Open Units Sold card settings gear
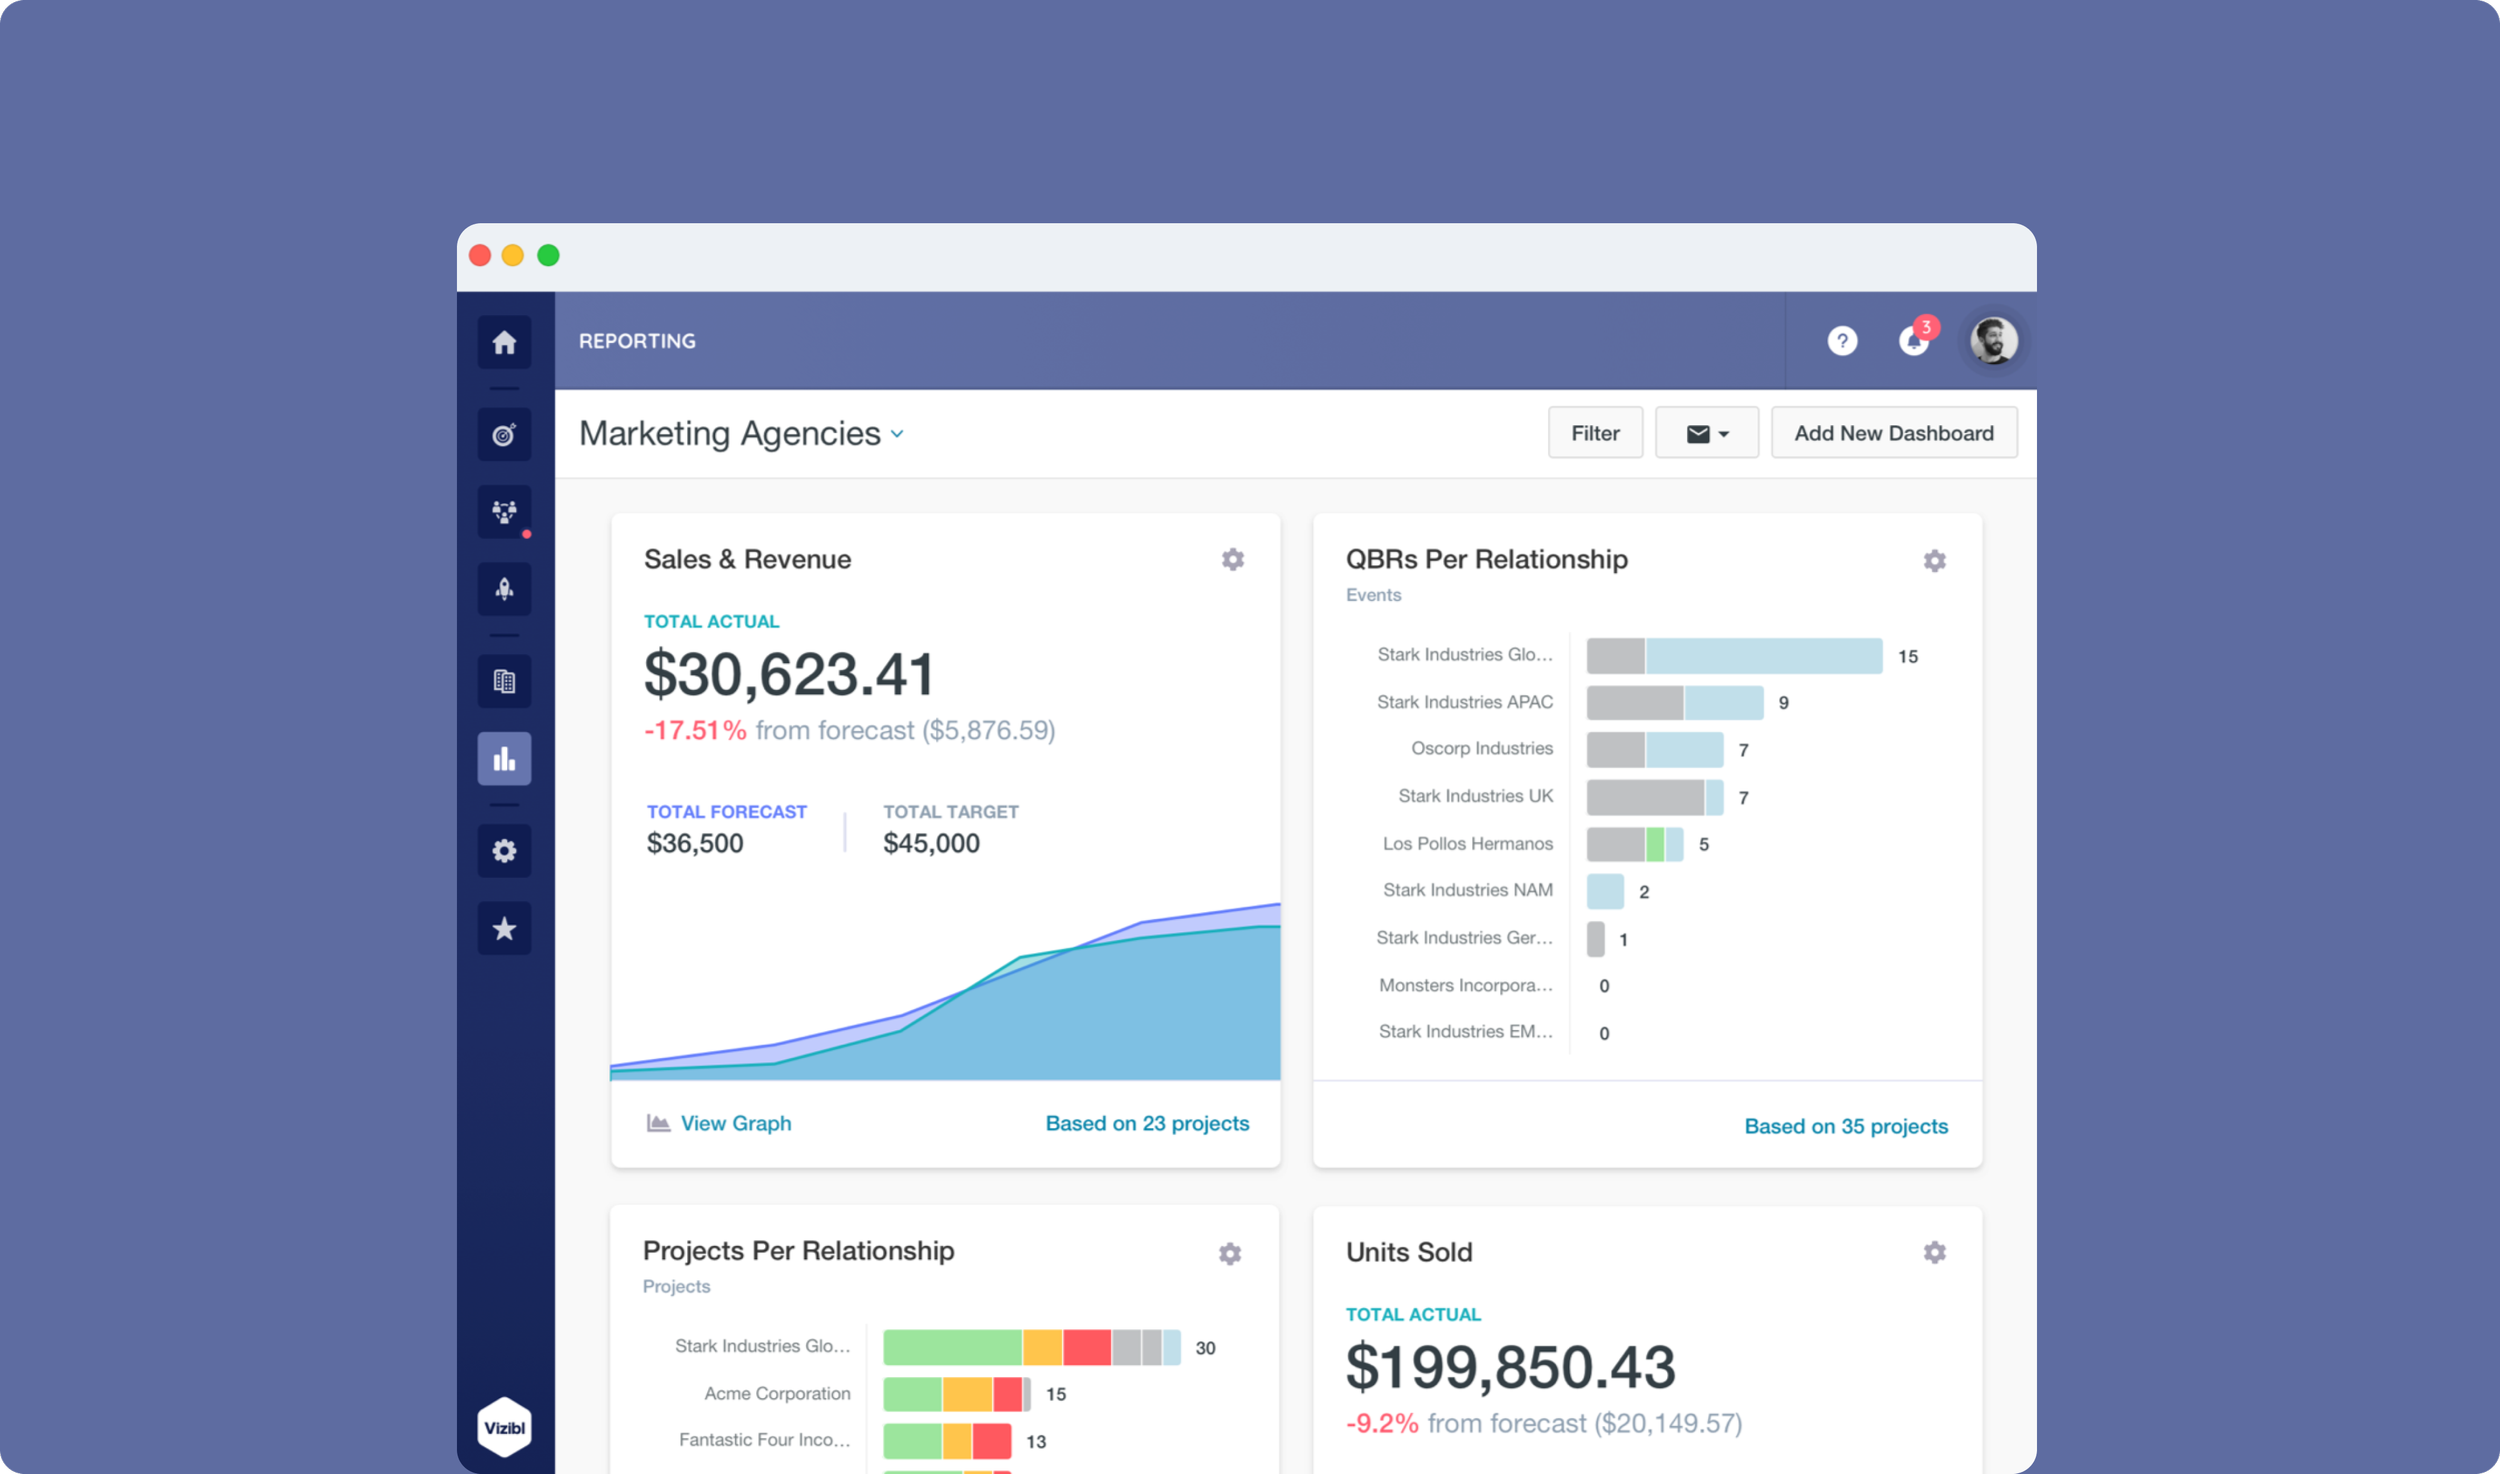This screenshot has height=1474, width=2500. [1934, 1252]
